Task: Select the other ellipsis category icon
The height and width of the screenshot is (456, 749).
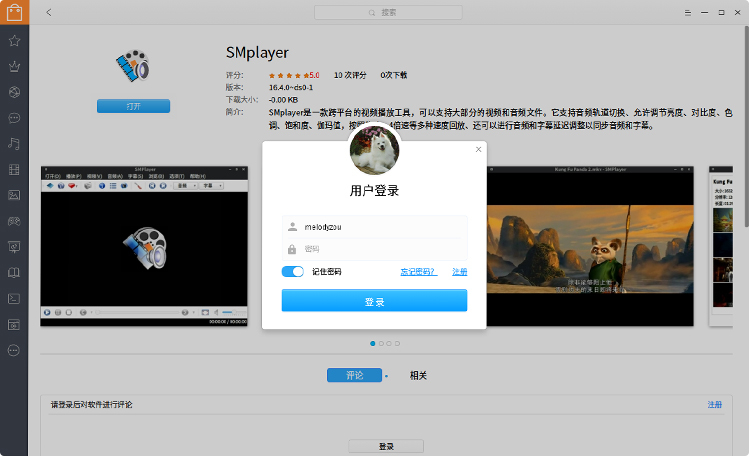Action: pyautogui.click(x=14, y=350)
